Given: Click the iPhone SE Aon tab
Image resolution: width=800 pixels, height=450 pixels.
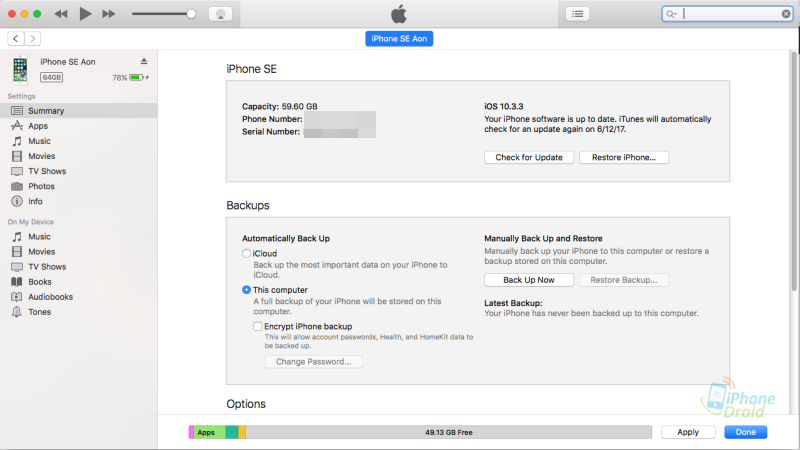Looking at the screenshot, I should point(400,38).
